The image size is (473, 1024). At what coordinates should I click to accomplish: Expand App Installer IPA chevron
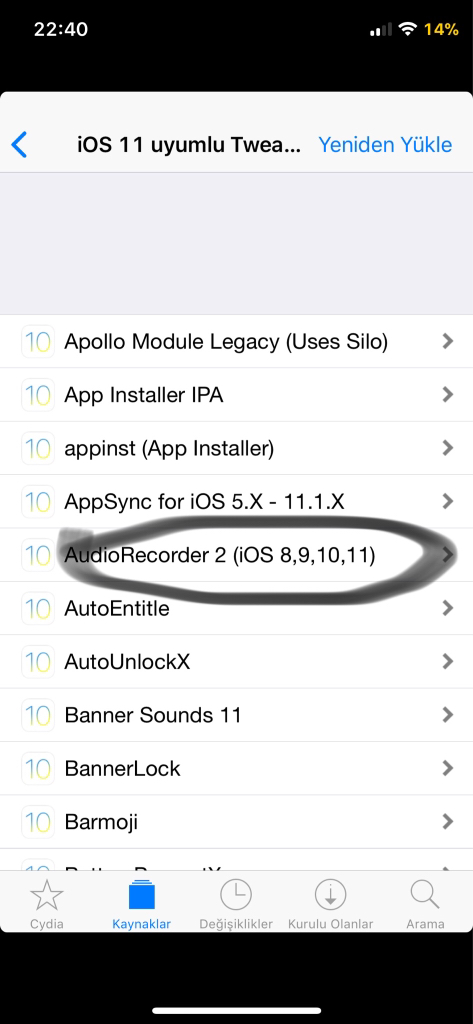pos(448,394)
